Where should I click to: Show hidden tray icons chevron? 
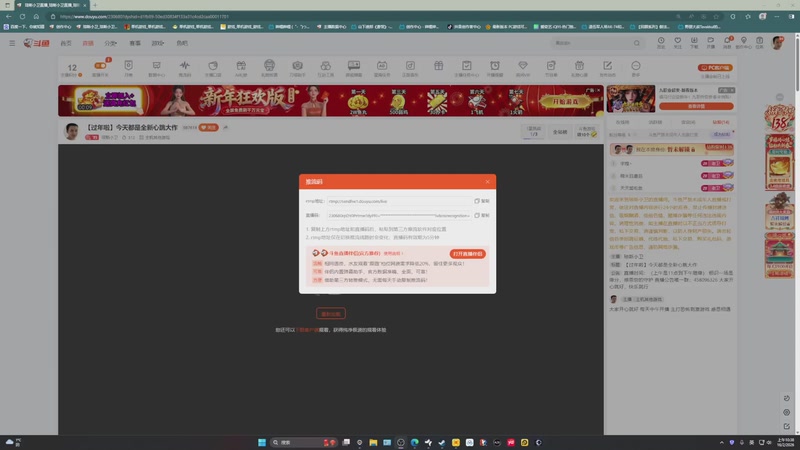pyautogui.click(x=721, y=442)
